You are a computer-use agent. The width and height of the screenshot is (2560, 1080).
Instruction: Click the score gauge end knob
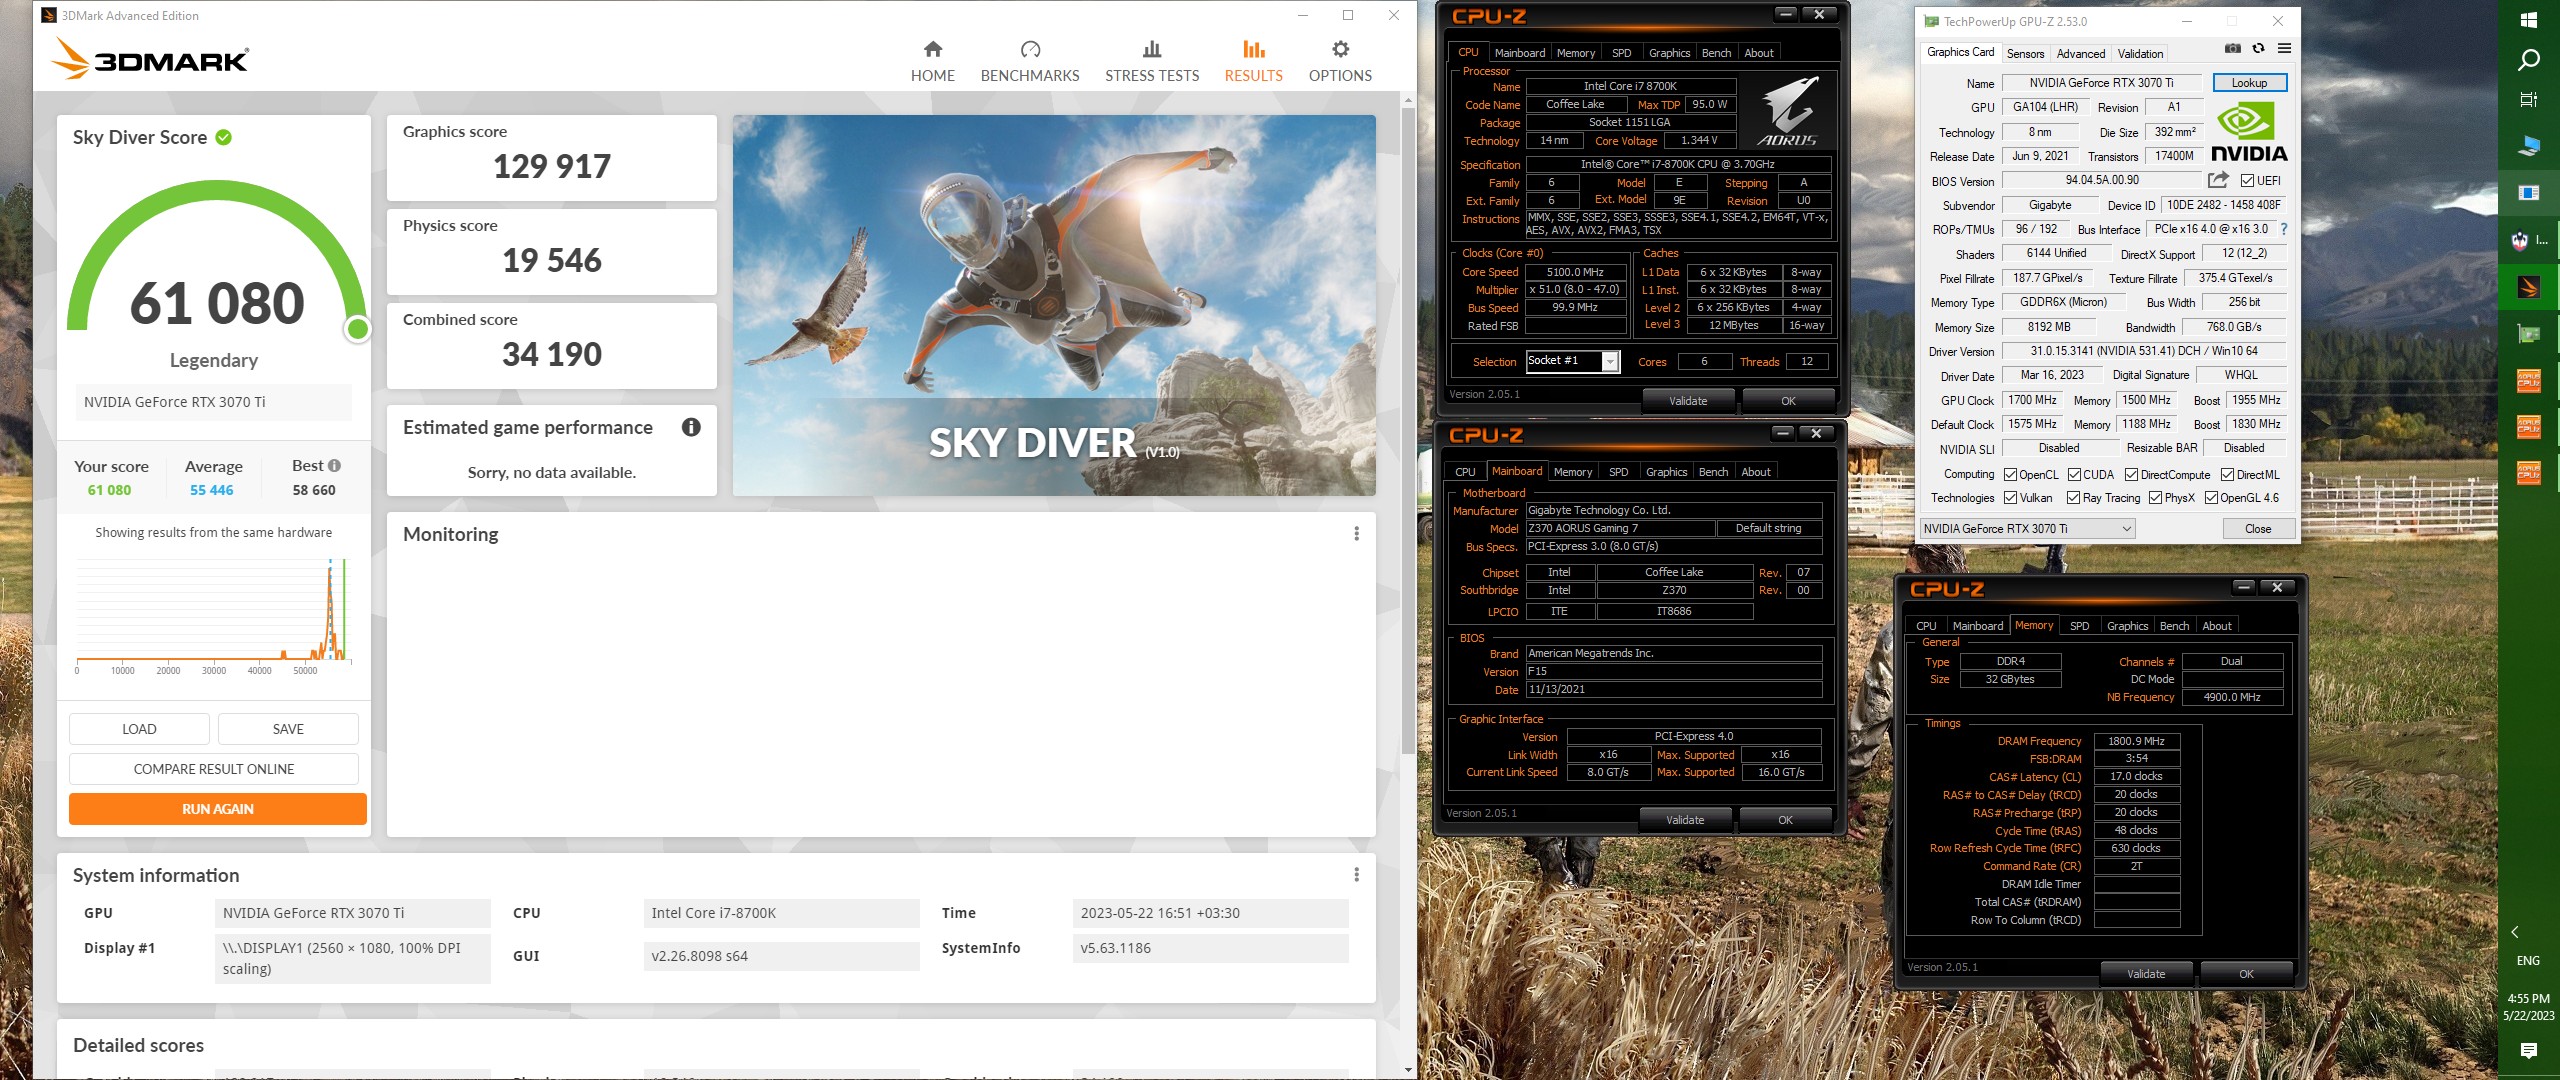click(x=357, y=329)
